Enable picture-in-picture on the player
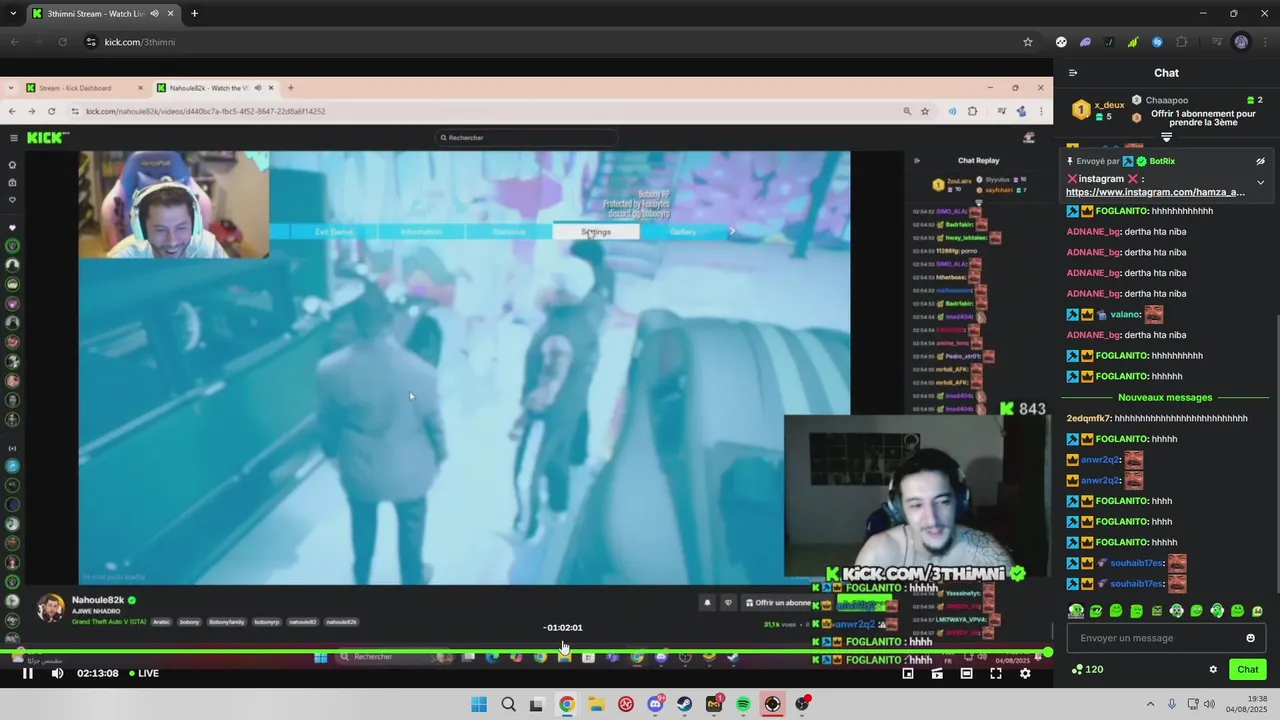 click(x=908, y=673)
